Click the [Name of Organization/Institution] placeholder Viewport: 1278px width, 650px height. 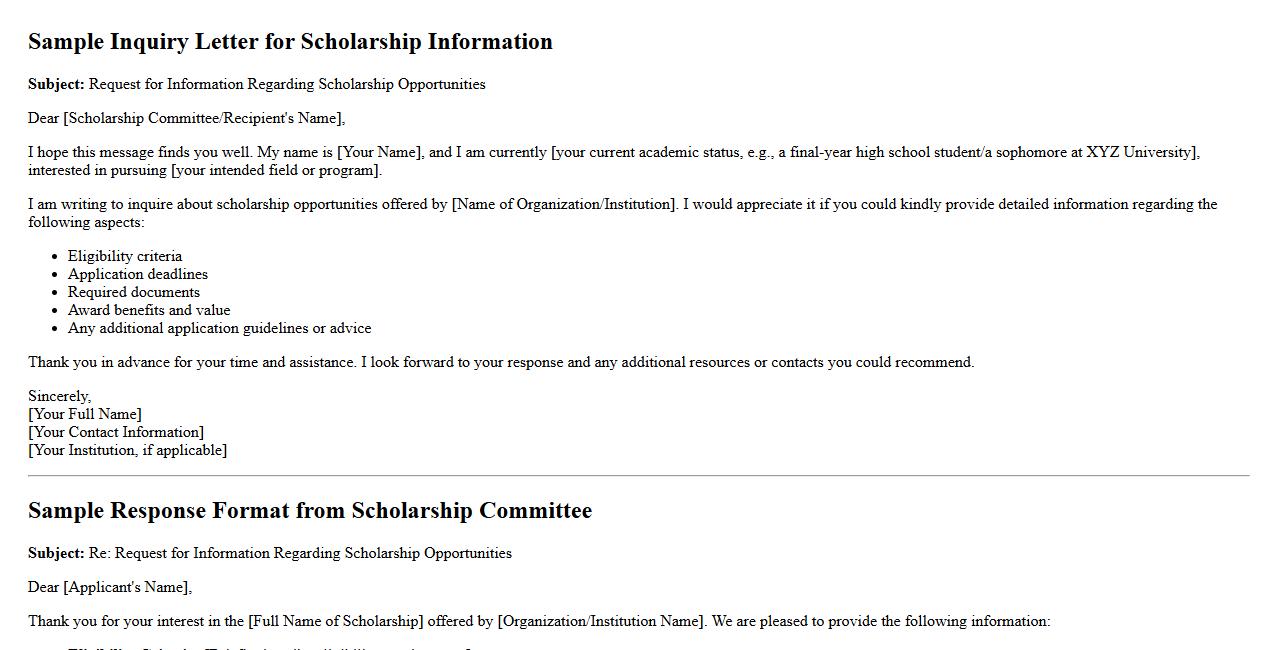point(564,204)
